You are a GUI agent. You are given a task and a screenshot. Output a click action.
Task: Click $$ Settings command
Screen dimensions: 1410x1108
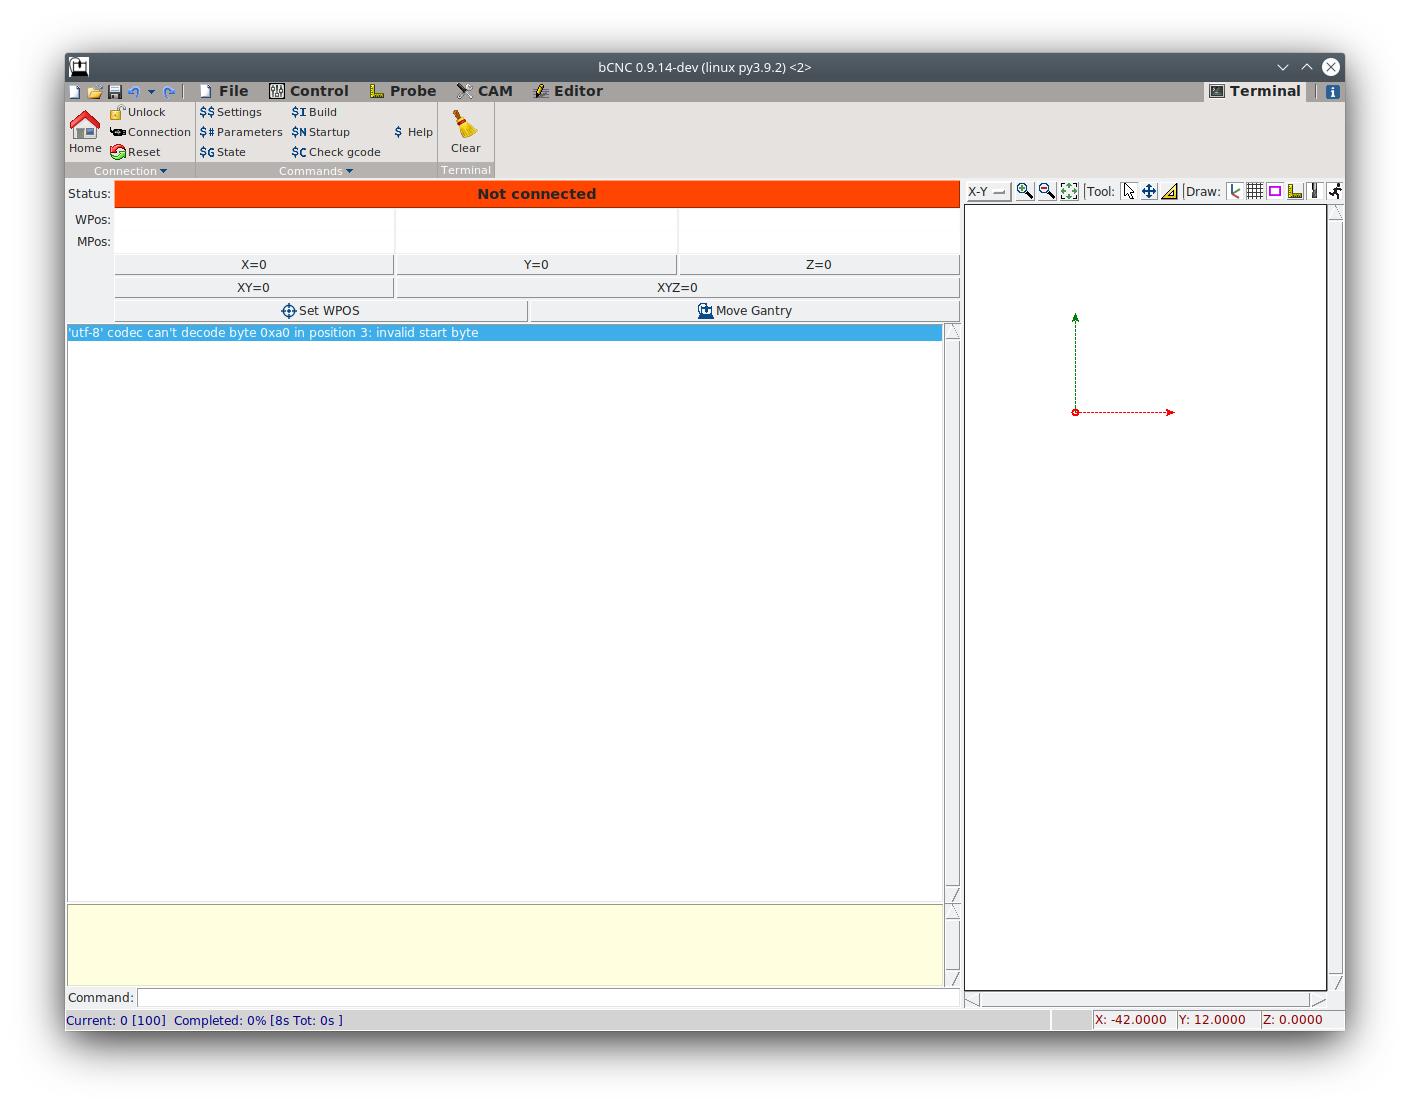pos(231,112)
